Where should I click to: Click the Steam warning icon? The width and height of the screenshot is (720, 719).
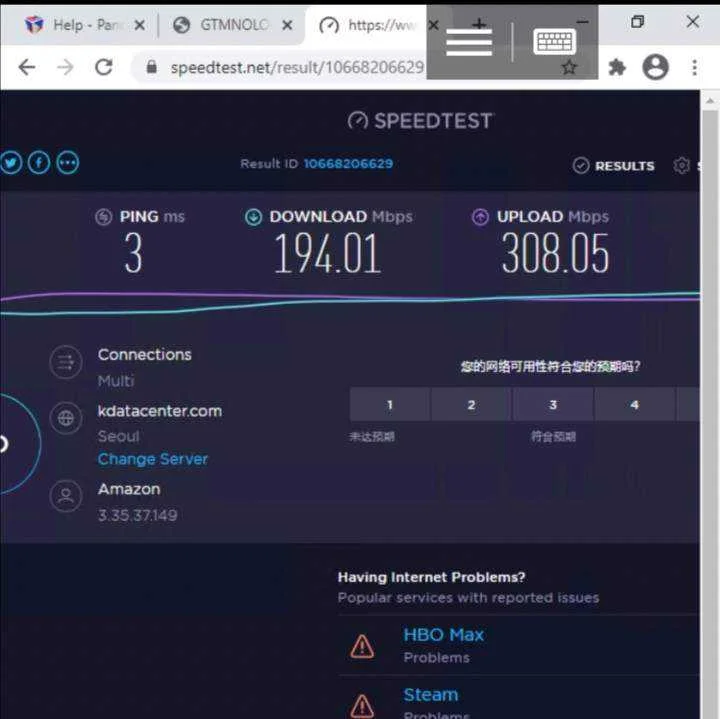[x=362, y=706]
